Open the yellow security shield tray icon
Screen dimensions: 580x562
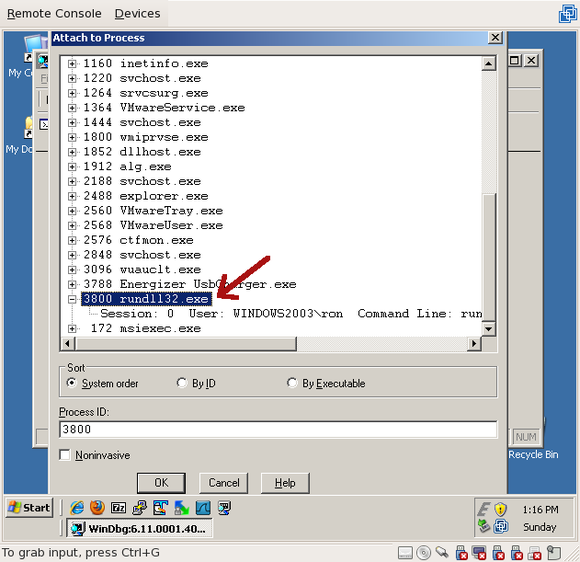point(500,509)
